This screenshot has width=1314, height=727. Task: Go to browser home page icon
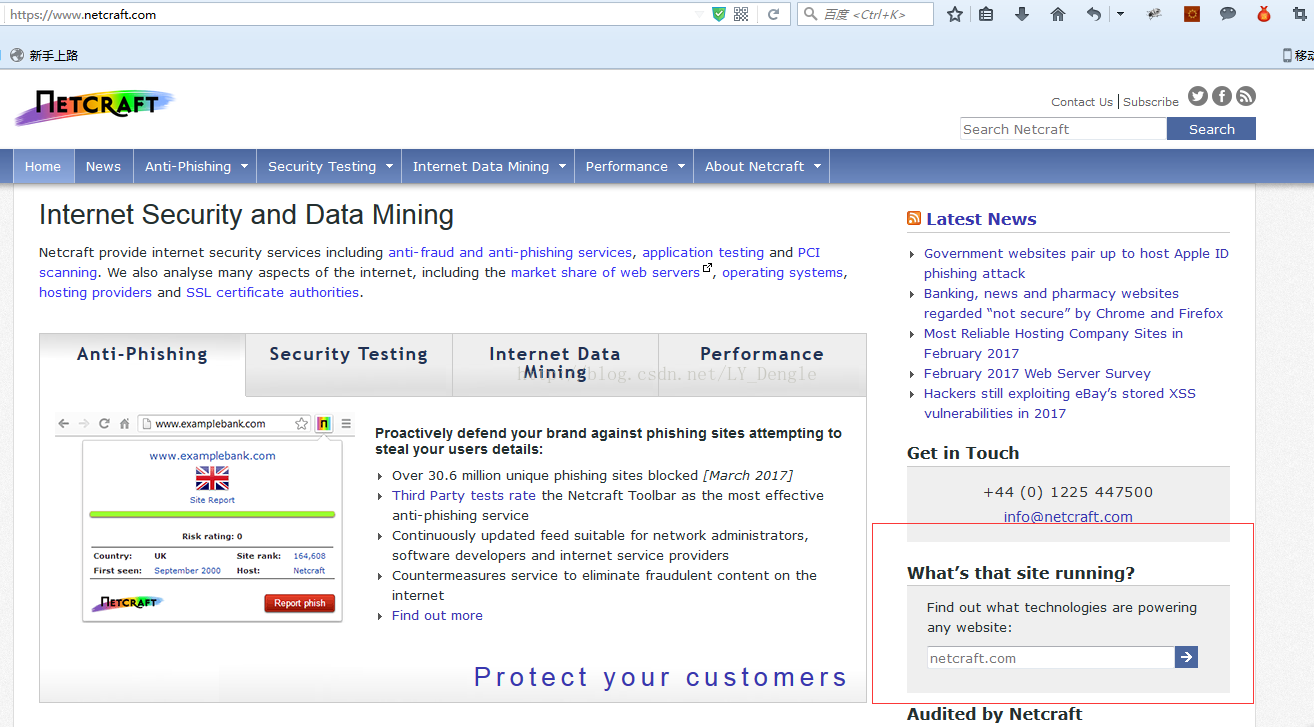point(1058,14)
